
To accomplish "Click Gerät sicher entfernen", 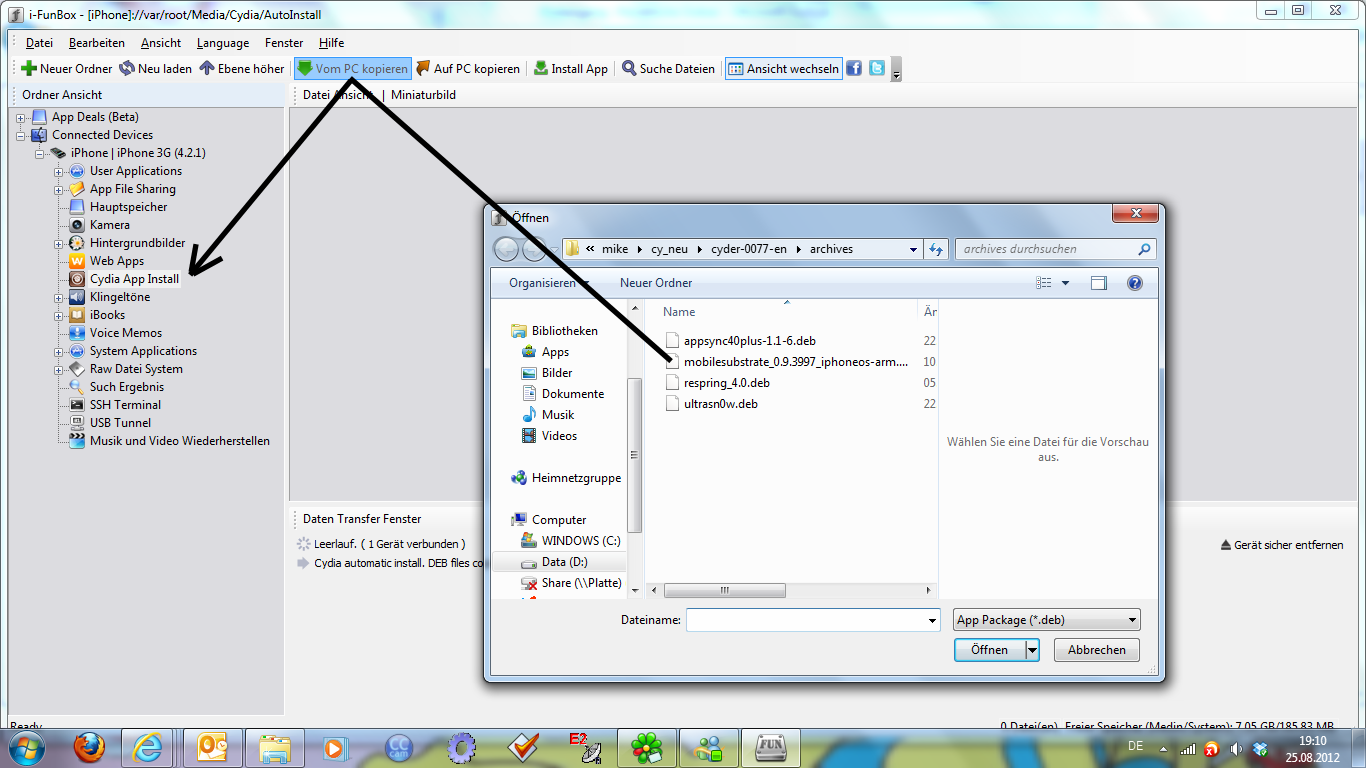I will coord(1282,545).
